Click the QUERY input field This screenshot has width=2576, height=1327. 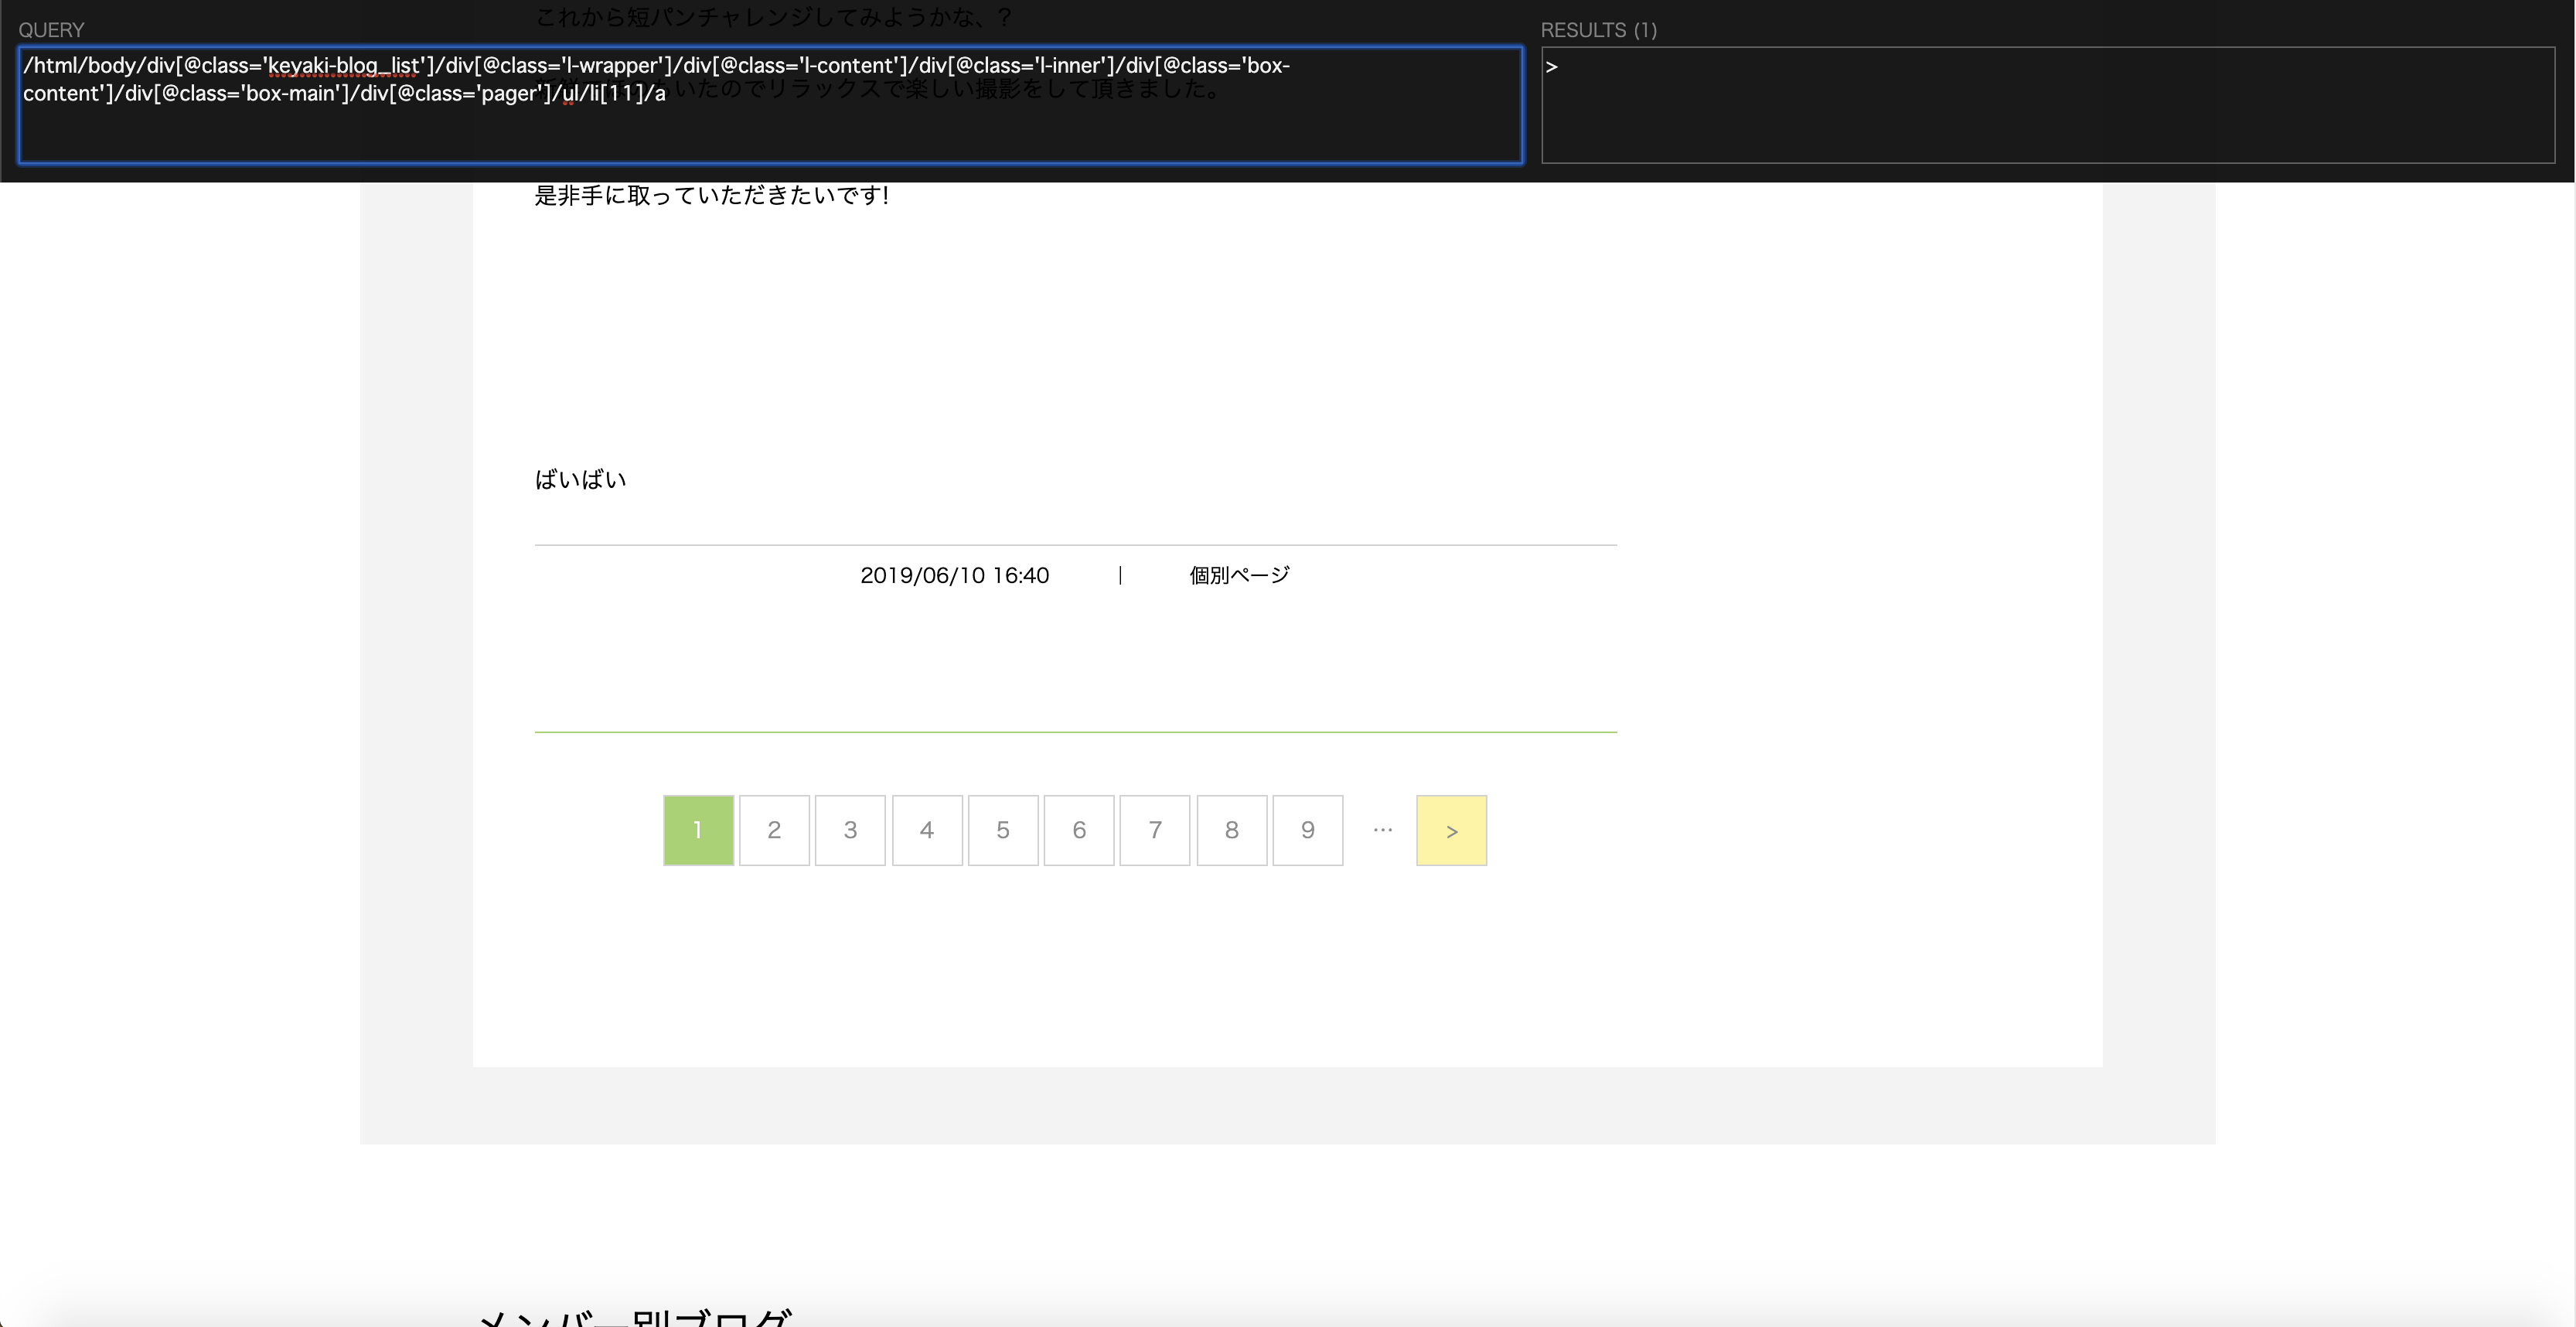(769, 105)
